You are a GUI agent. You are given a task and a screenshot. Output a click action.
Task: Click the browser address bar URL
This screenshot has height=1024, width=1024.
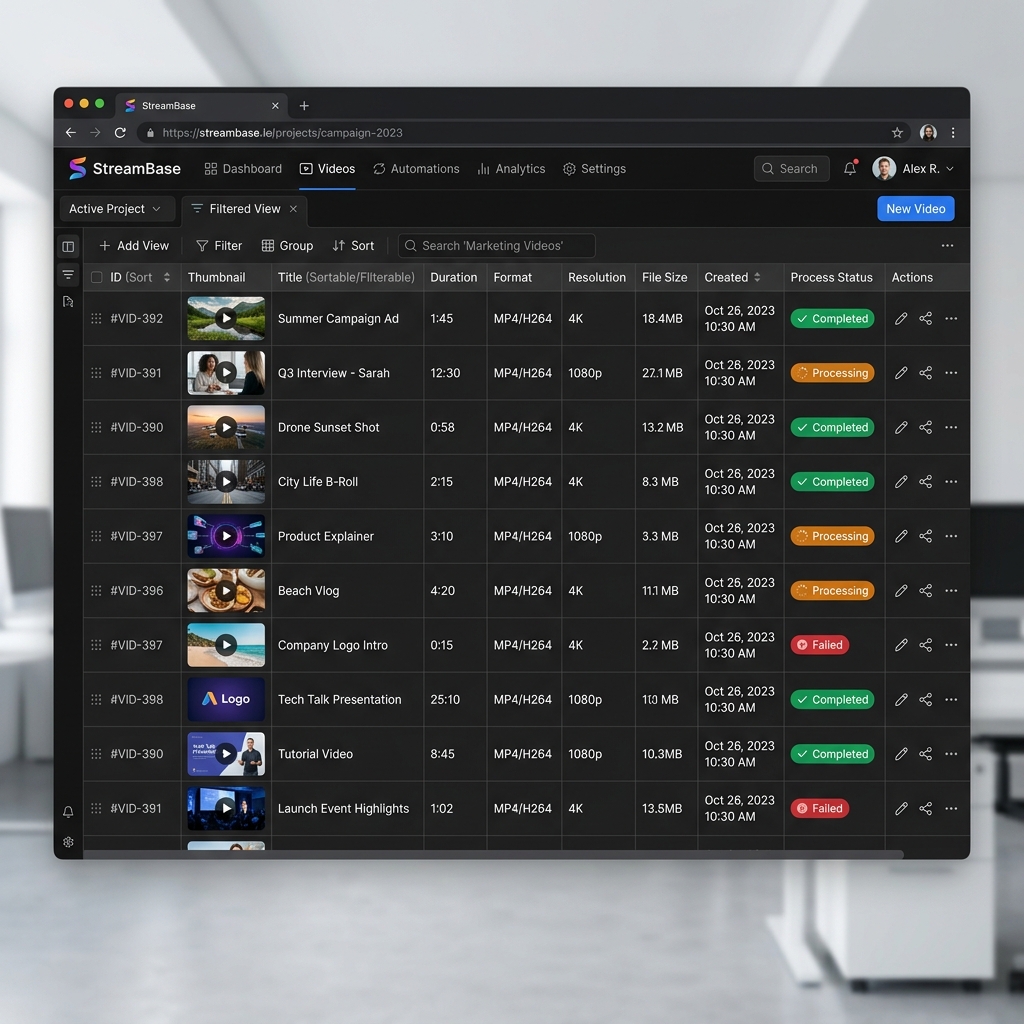coord(282,133)
